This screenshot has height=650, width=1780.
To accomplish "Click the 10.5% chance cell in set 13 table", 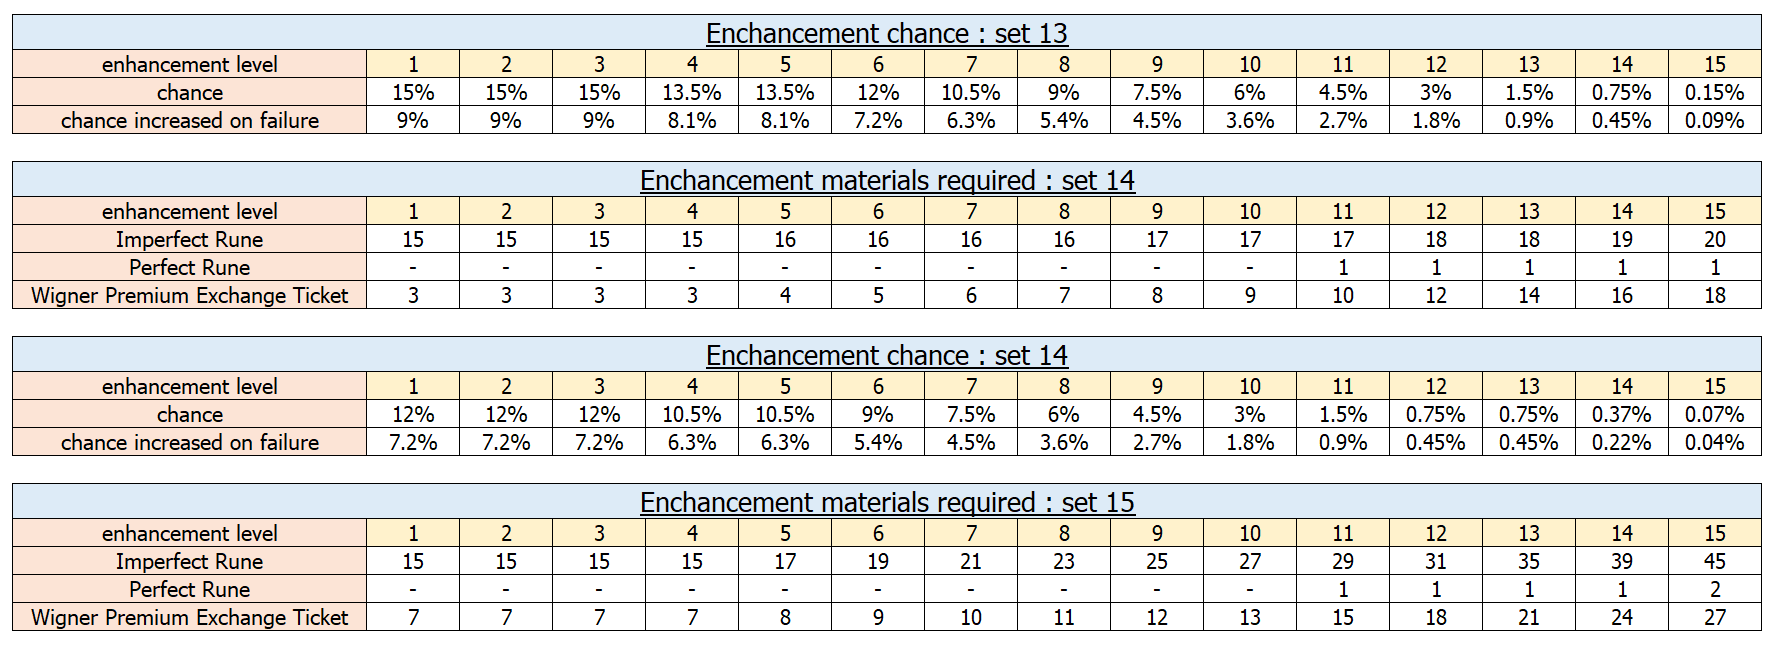I will pyautogui.click(x=970, y=92).
